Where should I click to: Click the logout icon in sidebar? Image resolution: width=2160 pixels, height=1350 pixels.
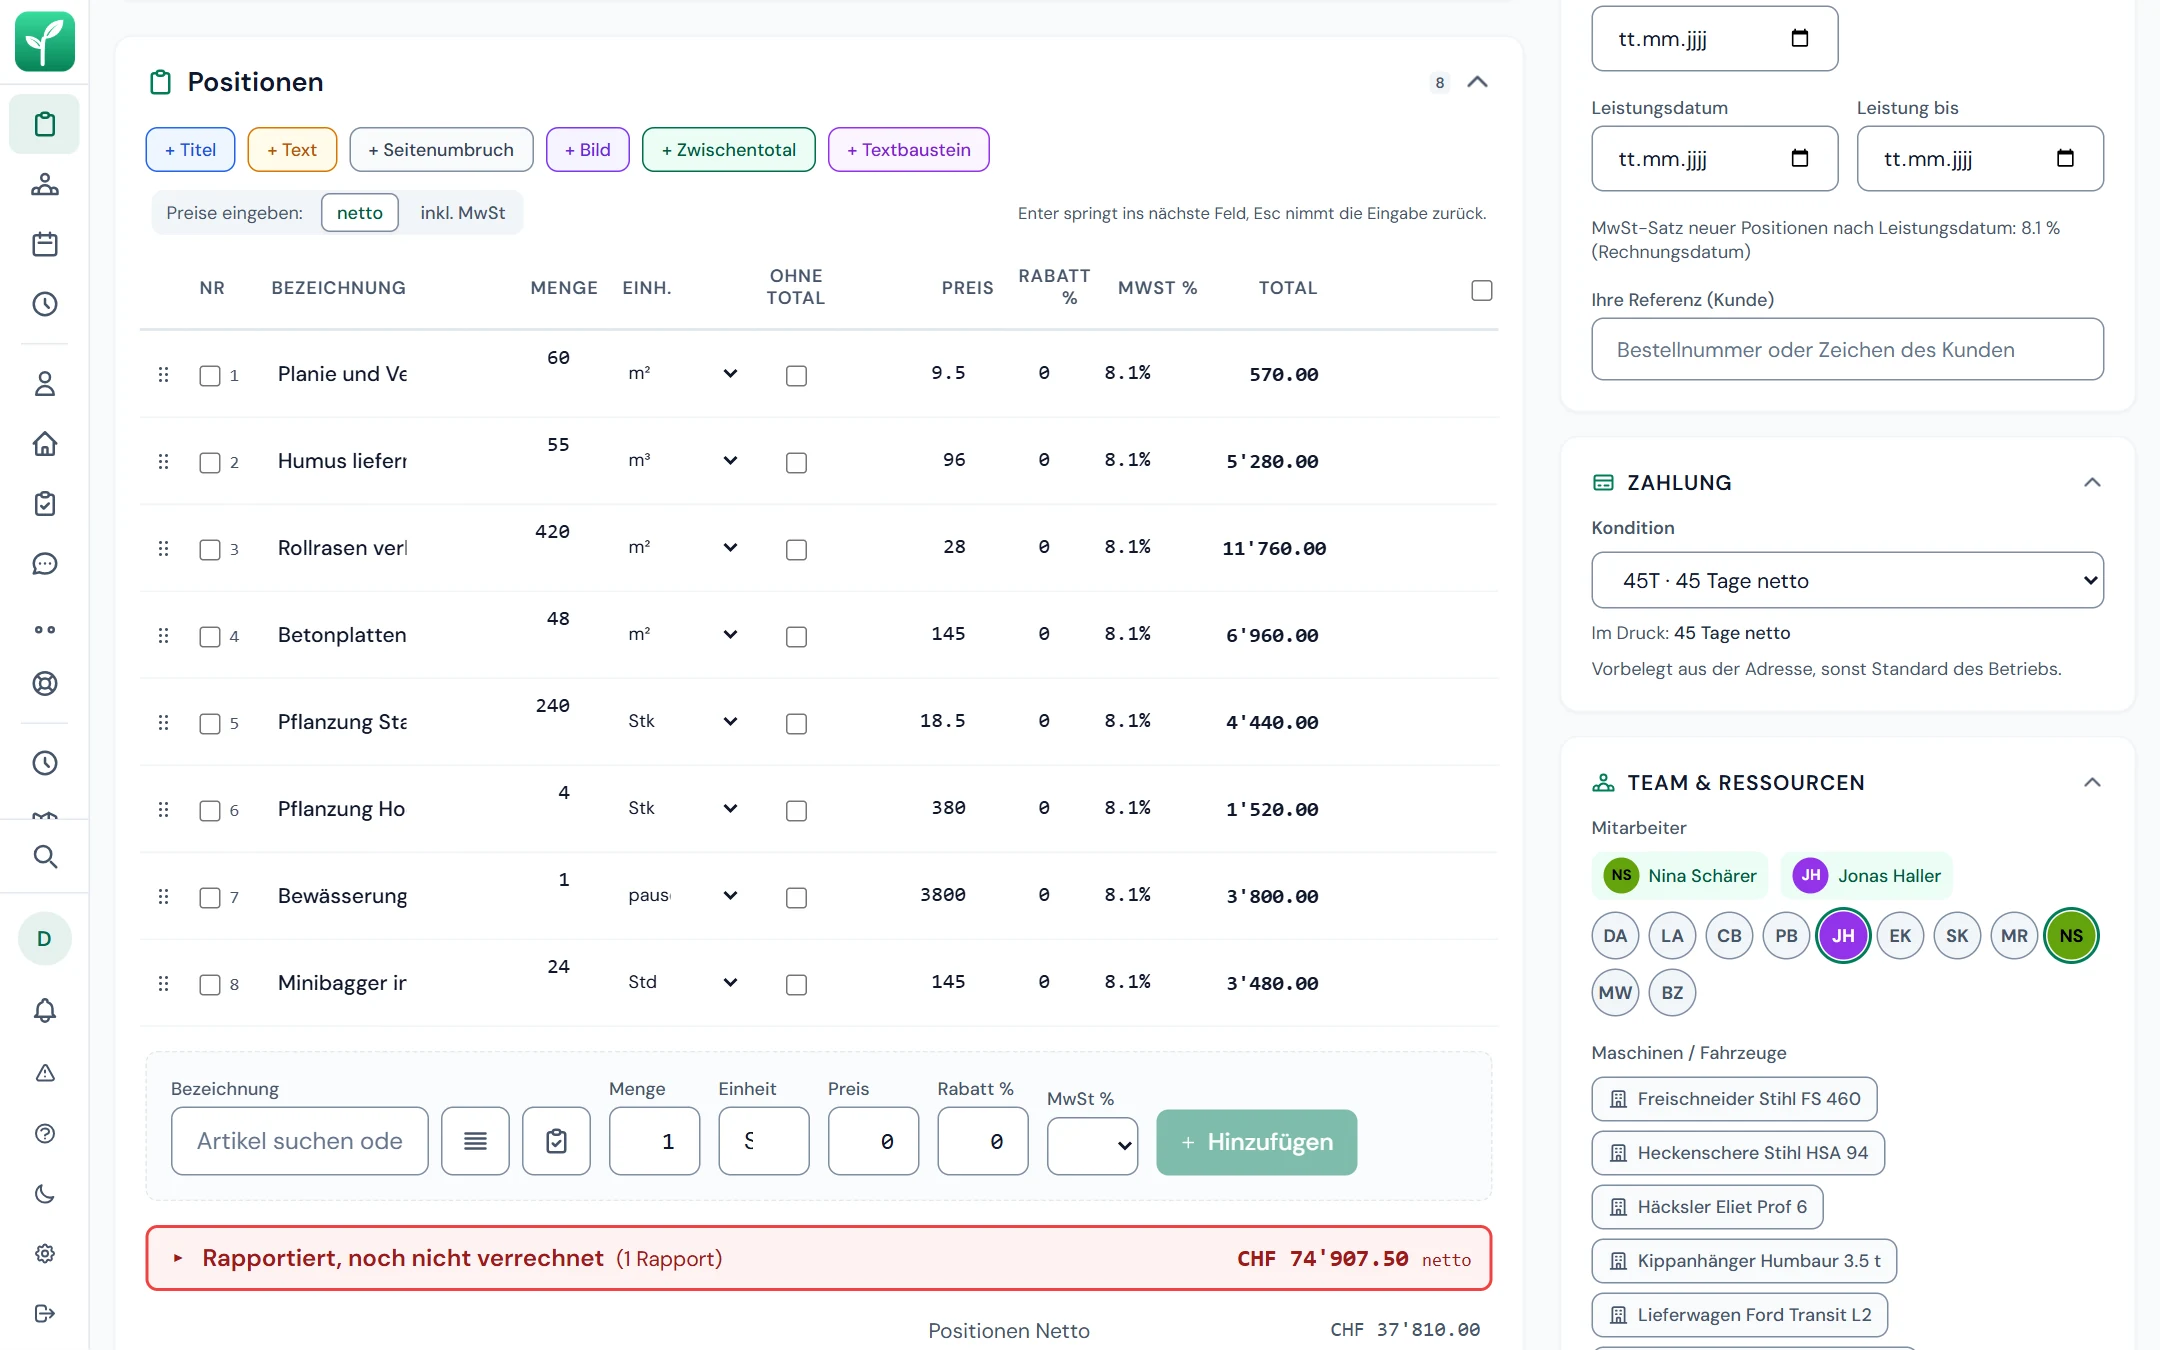[45, 1314]
